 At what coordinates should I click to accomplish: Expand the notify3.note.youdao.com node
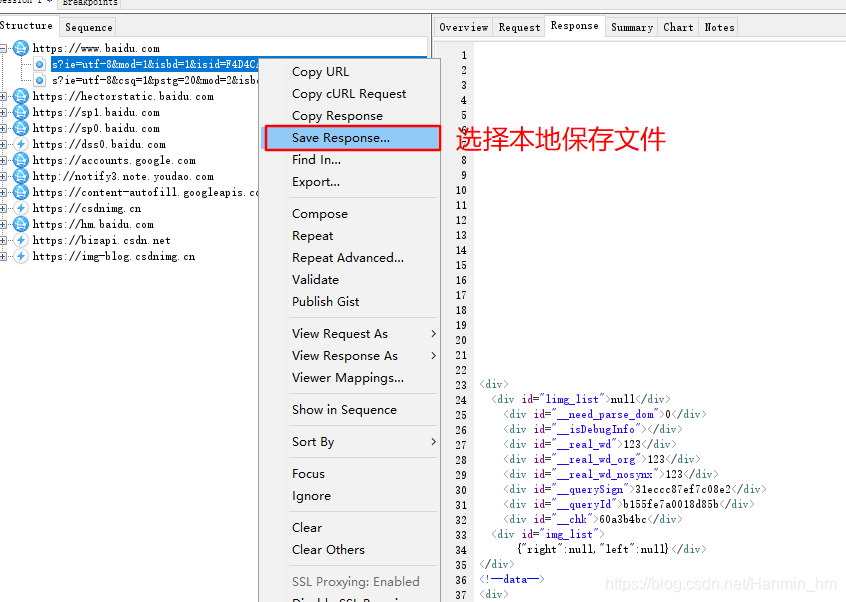click(x=3, y=176)
